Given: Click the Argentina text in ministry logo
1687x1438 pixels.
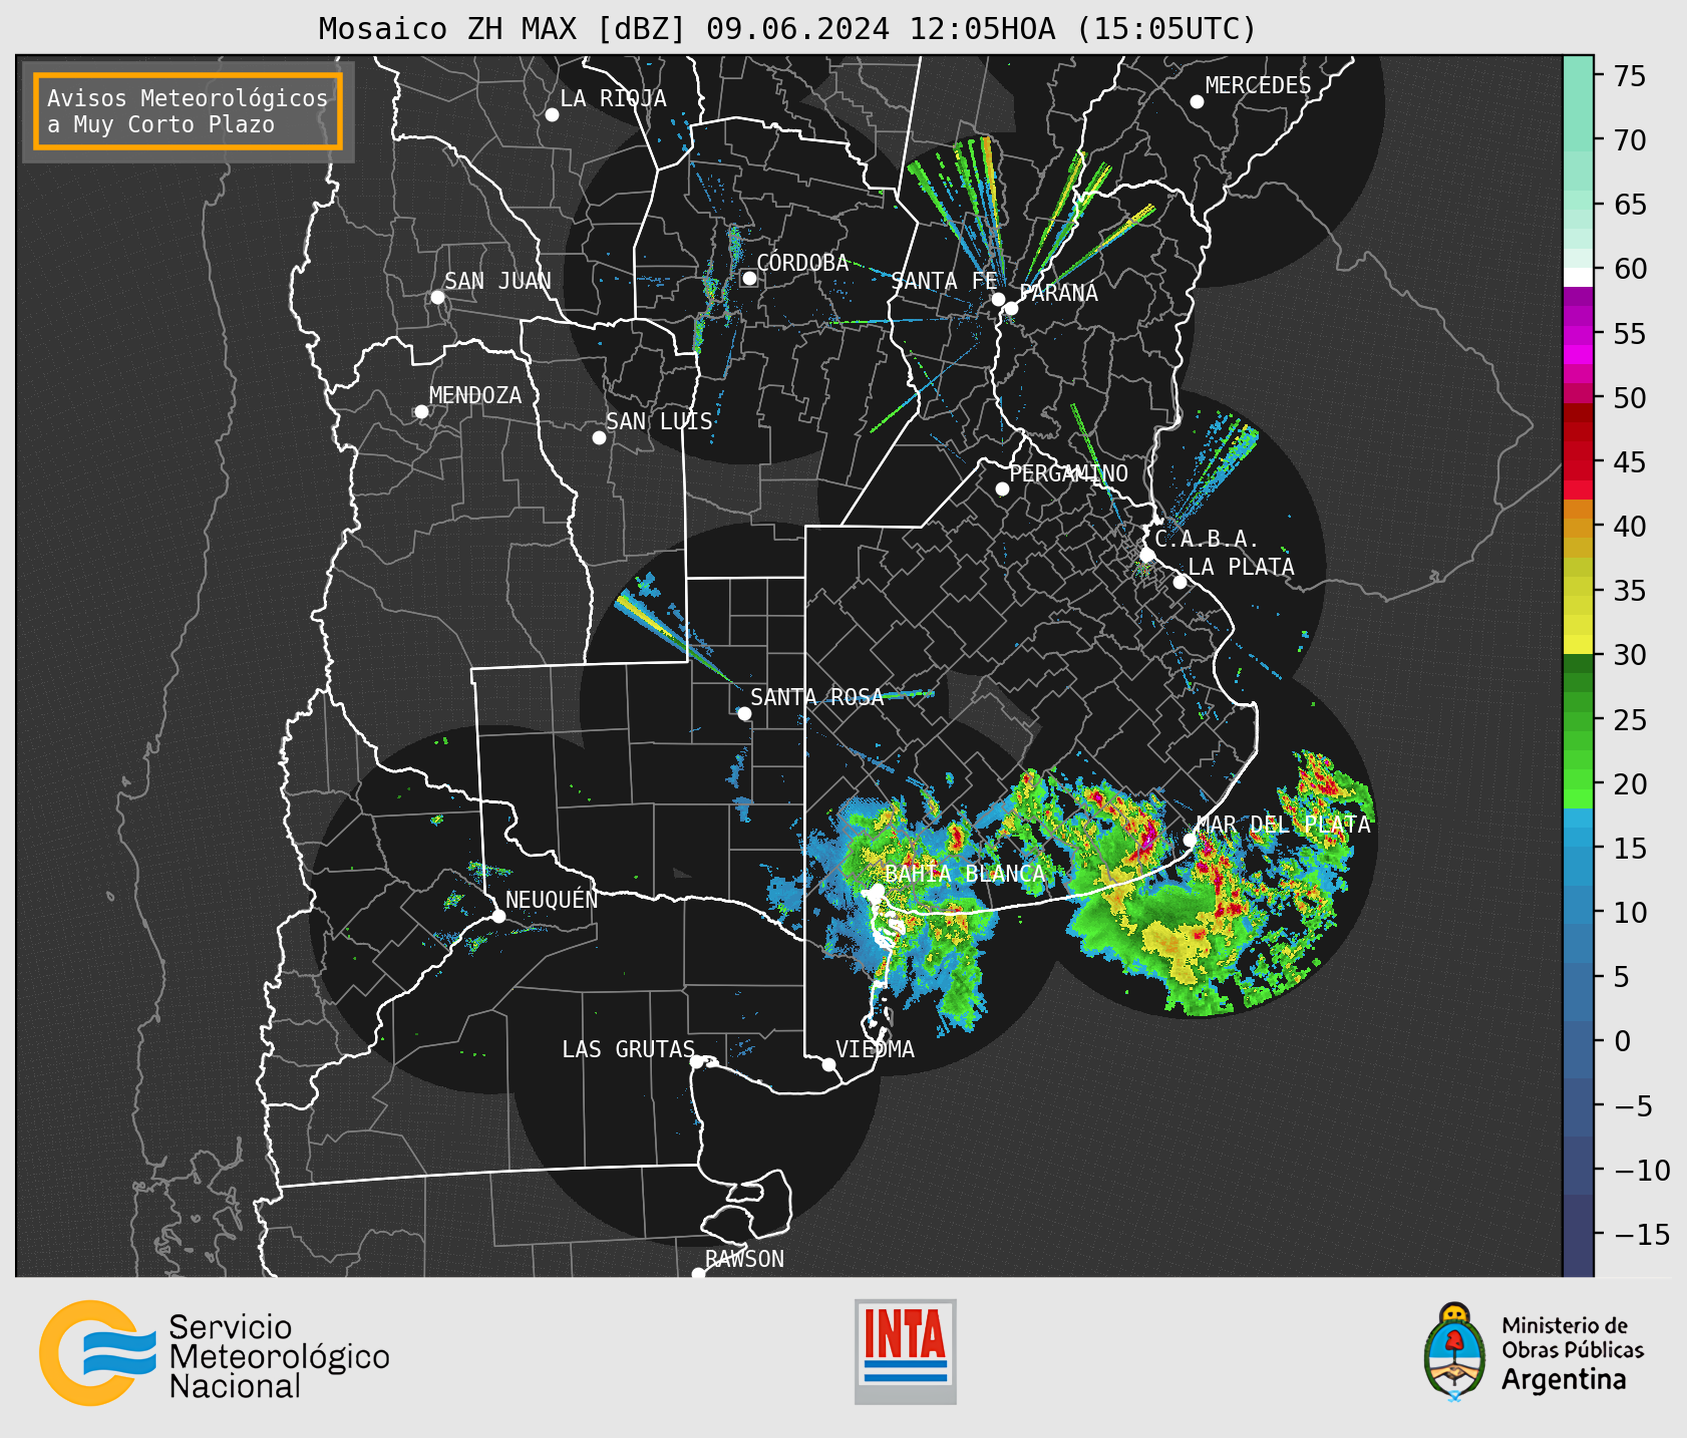Looking at the screenshot, I should tap(1564, 1381).
